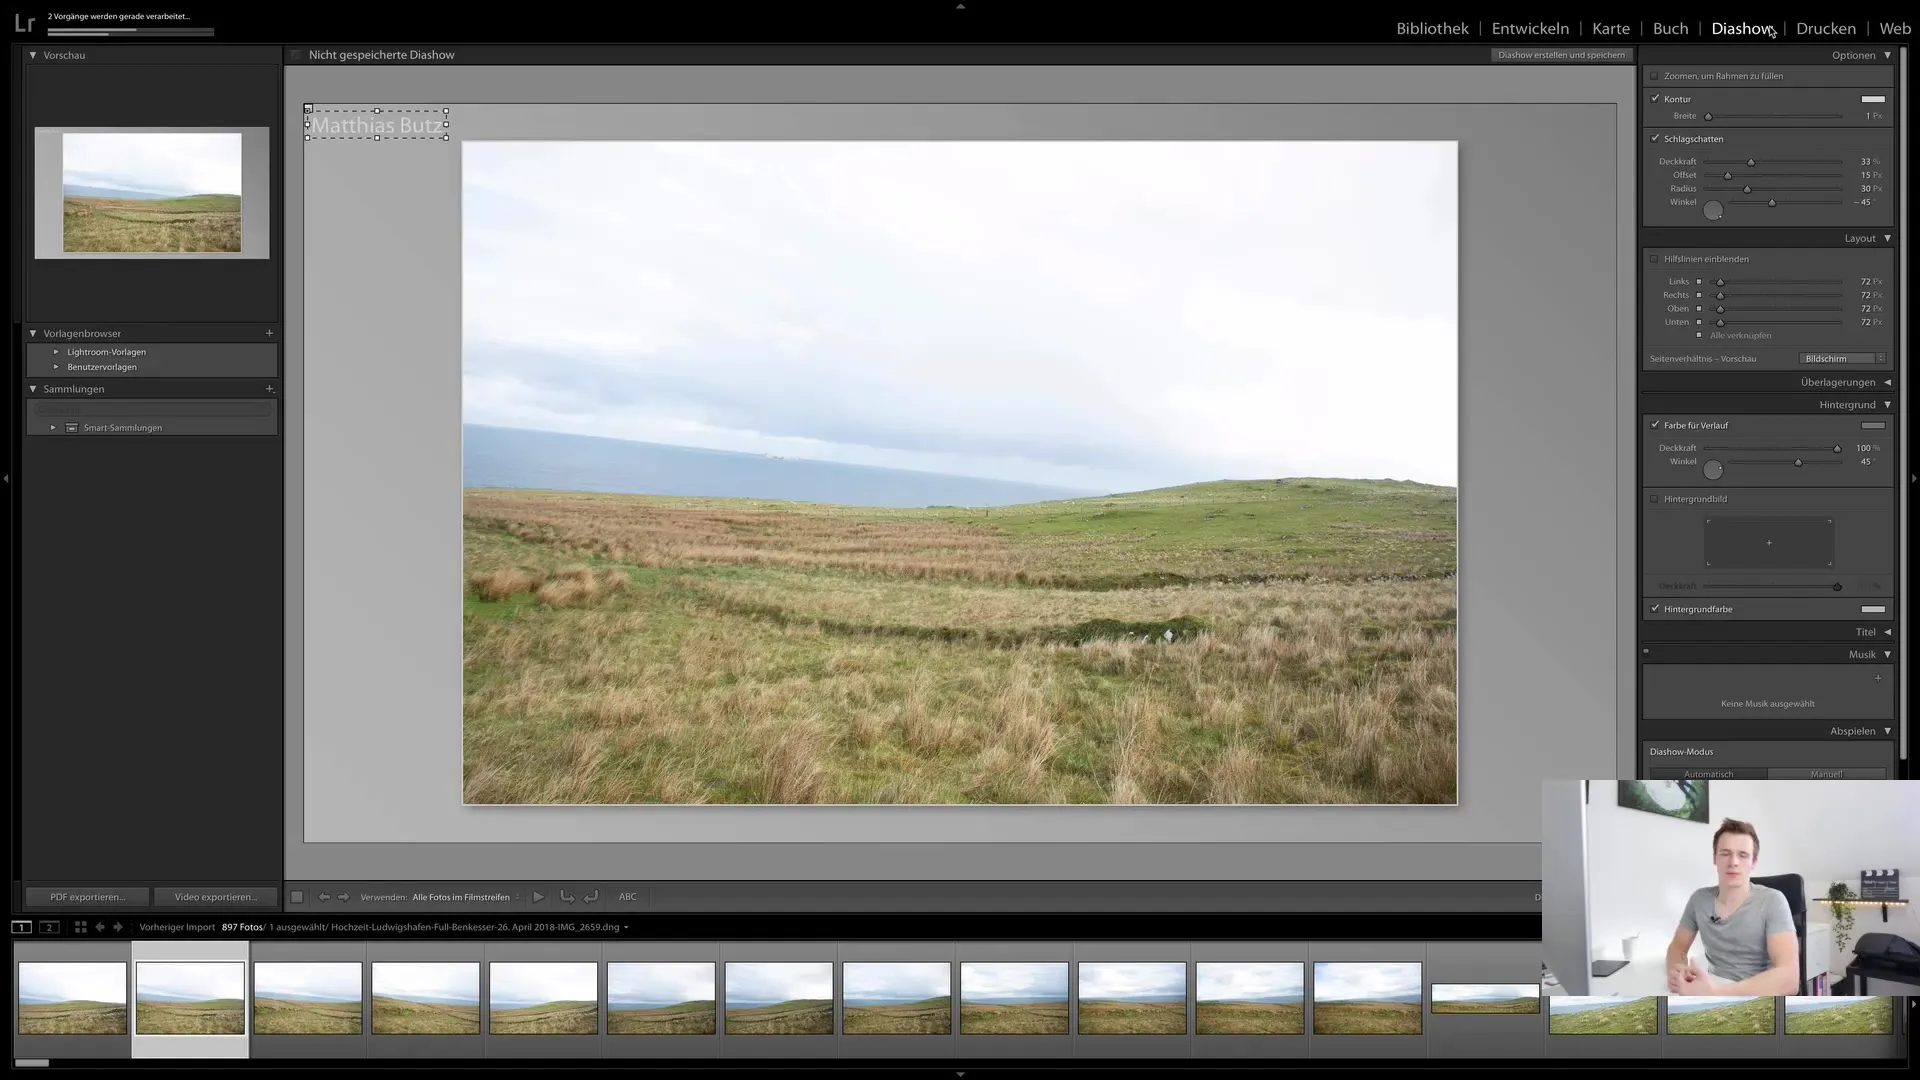The image size is (1920, 1080).
Task: Adjust Hintergrund Winkel dial
Action: tap(1713, 469)
